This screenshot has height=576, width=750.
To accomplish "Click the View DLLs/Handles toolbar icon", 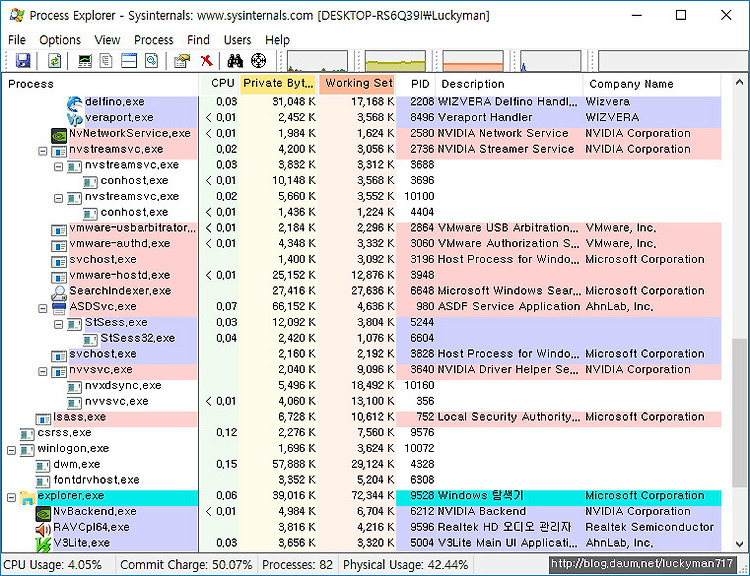I will pos(152,61).
